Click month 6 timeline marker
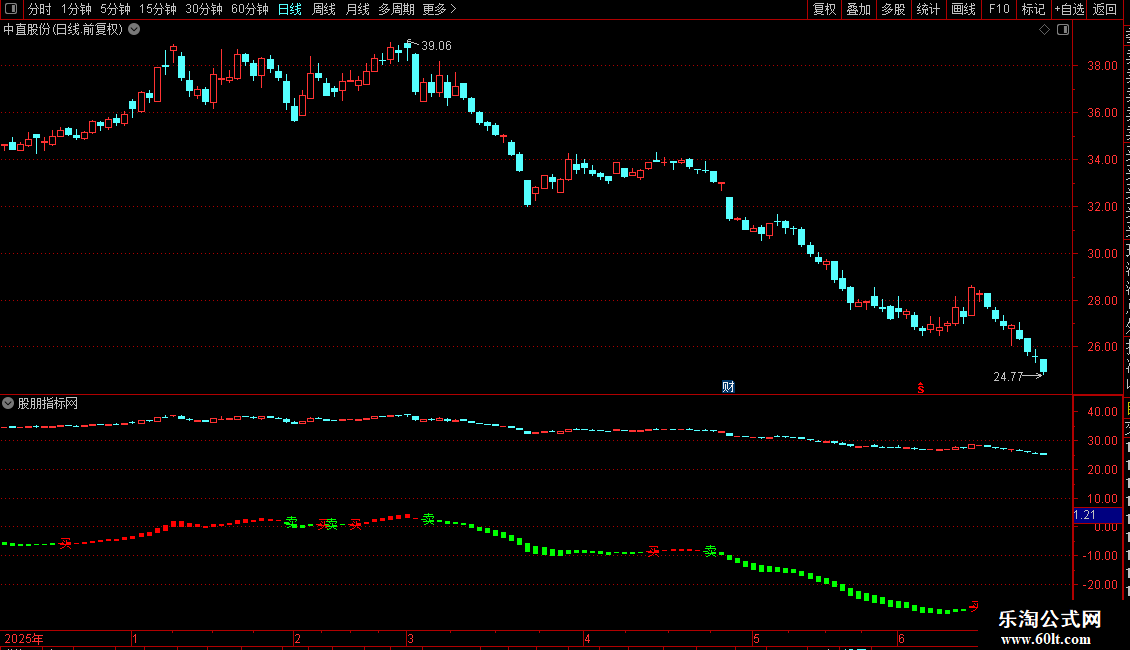The height and width of the screenshot is (650, 1130). click(902, 638)
